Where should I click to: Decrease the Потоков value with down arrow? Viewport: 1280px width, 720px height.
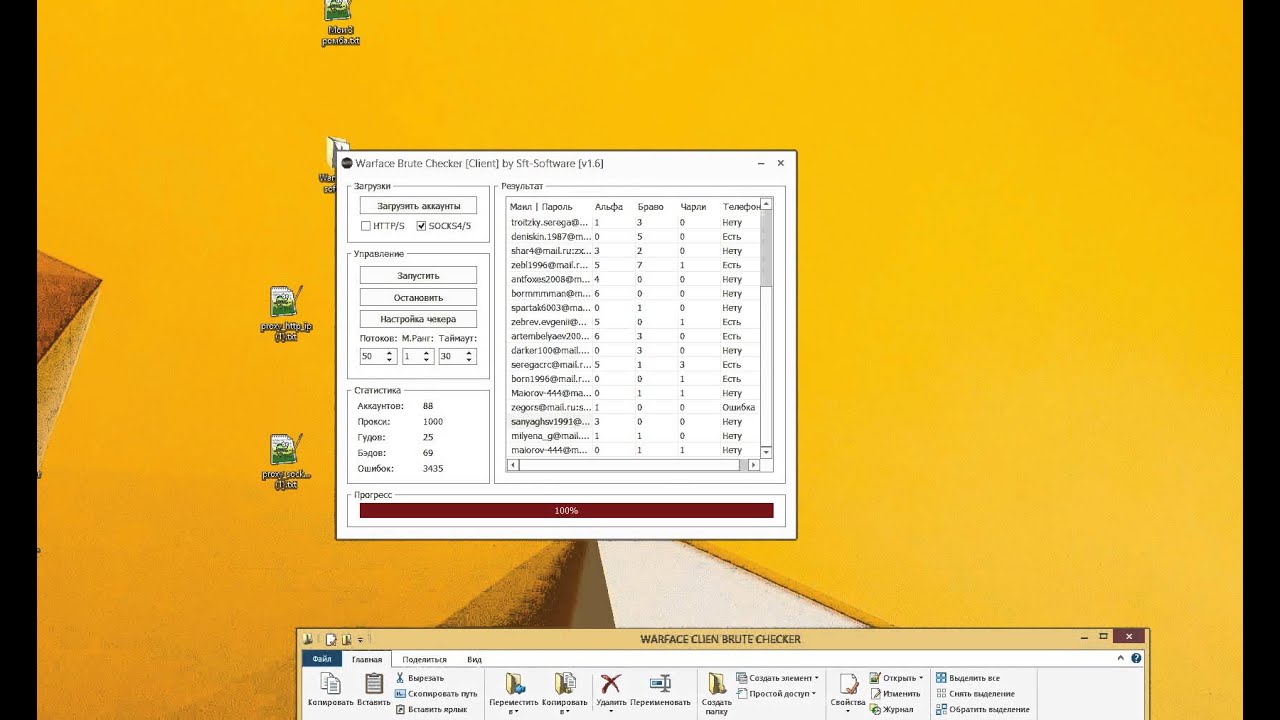389,360
